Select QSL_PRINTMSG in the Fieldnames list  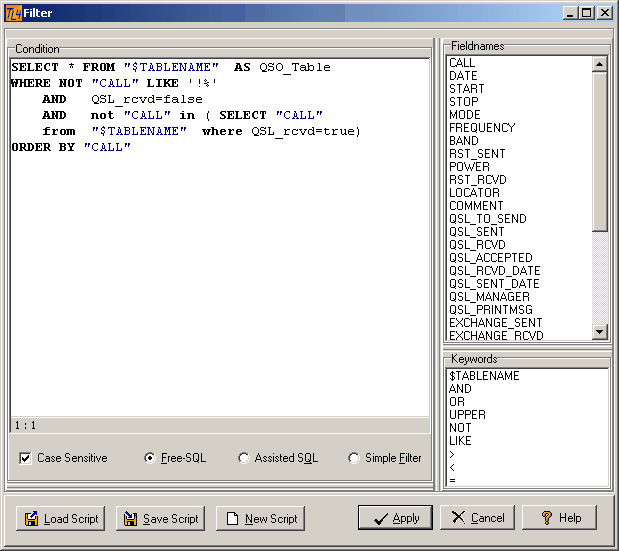pyautogui.click(x=491, y=310)
